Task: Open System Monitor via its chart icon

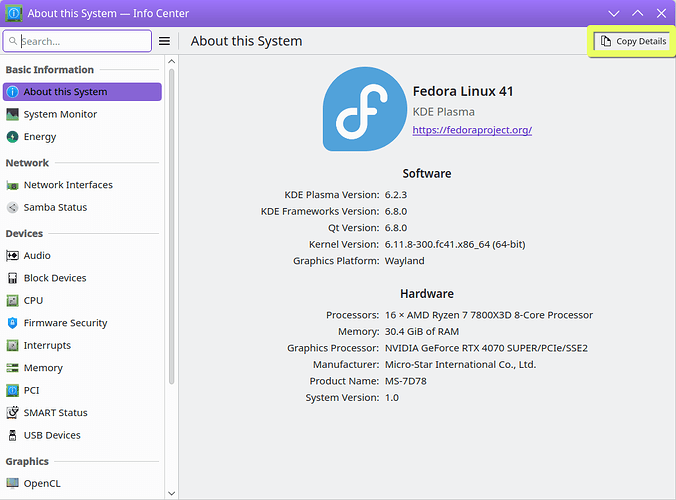Action: [13, 114]
